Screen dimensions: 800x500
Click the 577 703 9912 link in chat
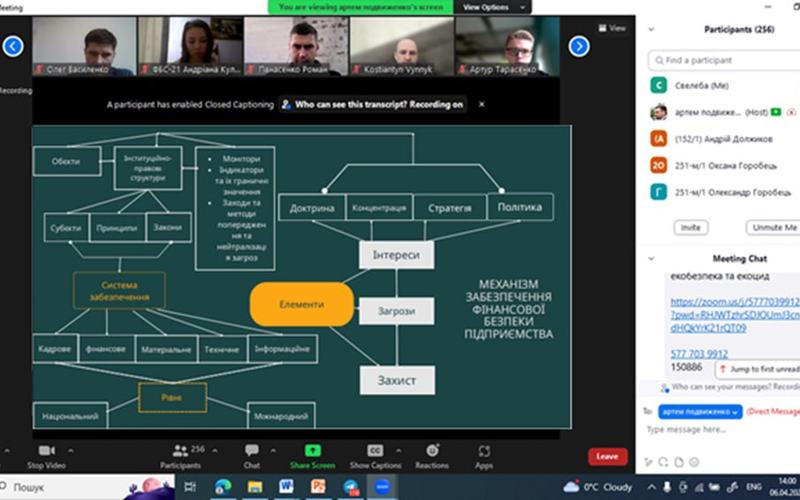pos(699,354)
